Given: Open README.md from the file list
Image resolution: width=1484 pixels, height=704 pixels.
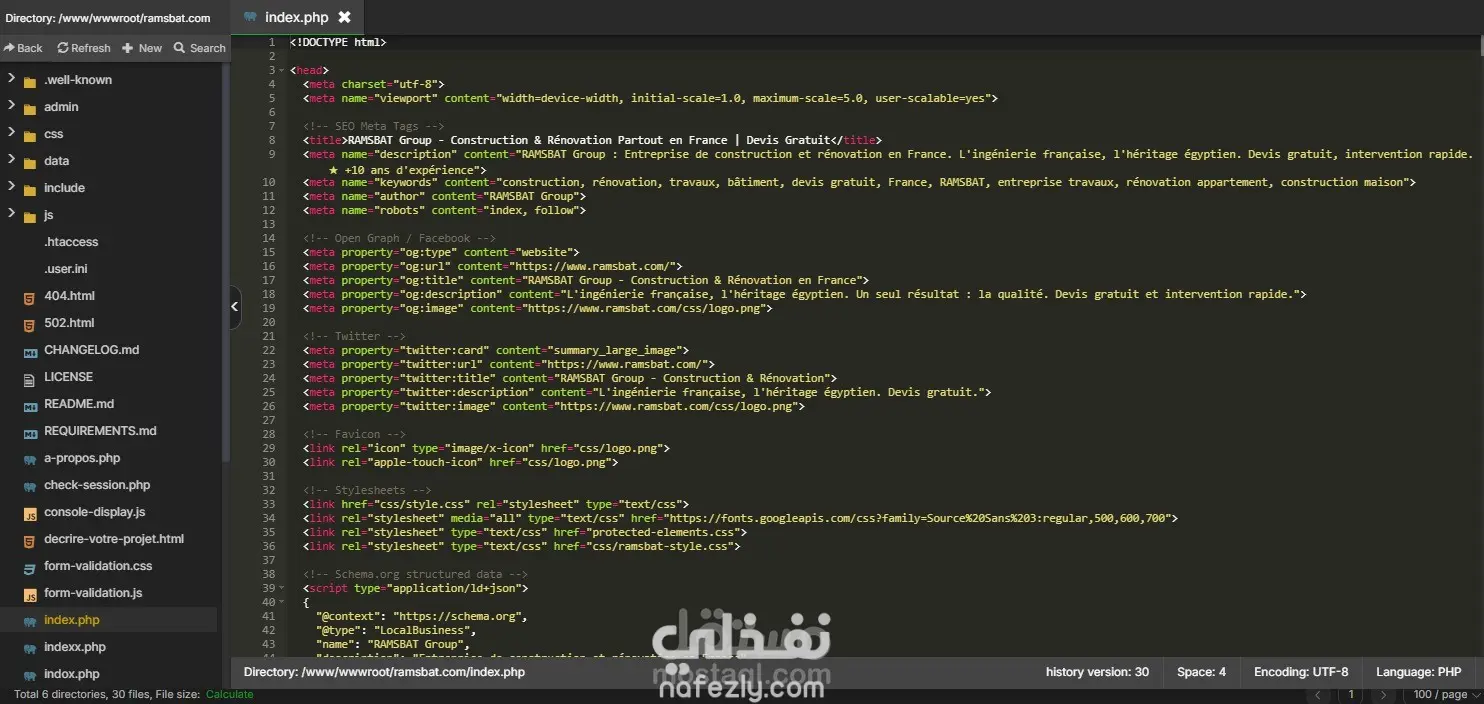Looking at the screenshot, I should coord(79,404).
